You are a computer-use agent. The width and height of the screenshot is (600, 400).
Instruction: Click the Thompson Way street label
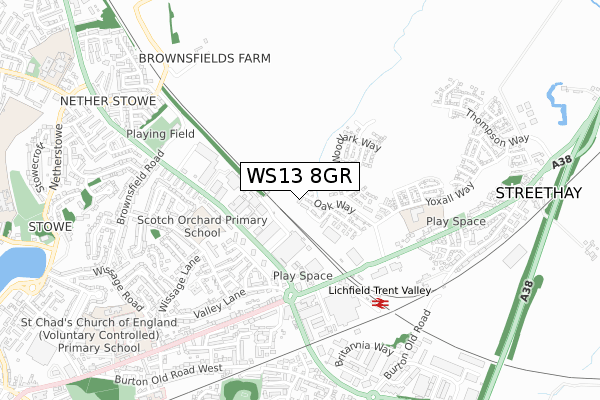(x=497, y=129)
